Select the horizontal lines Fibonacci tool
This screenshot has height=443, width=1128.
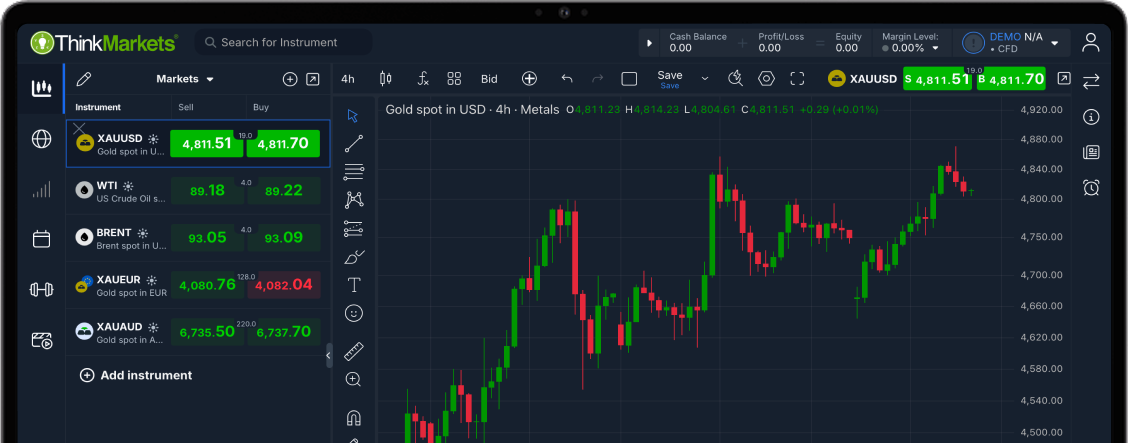tap(354, 172)
